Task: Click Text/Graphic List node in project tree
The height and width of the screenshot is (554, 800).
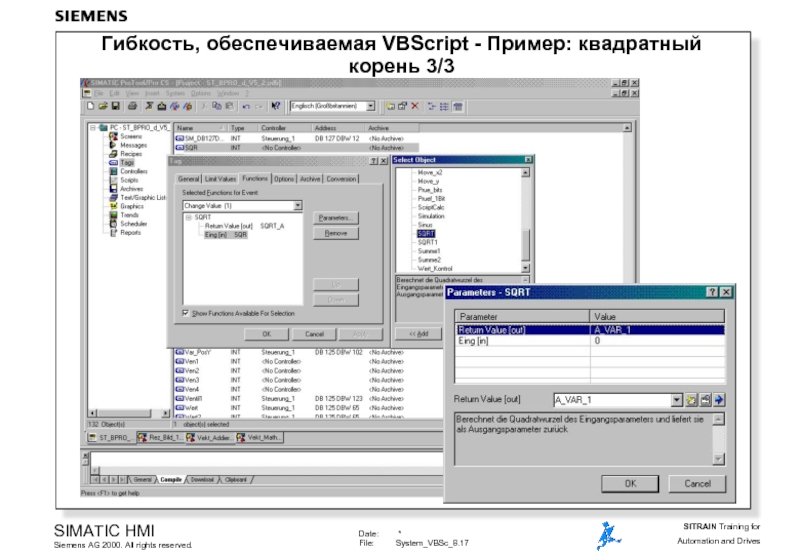Action: [x=143, y=197]
